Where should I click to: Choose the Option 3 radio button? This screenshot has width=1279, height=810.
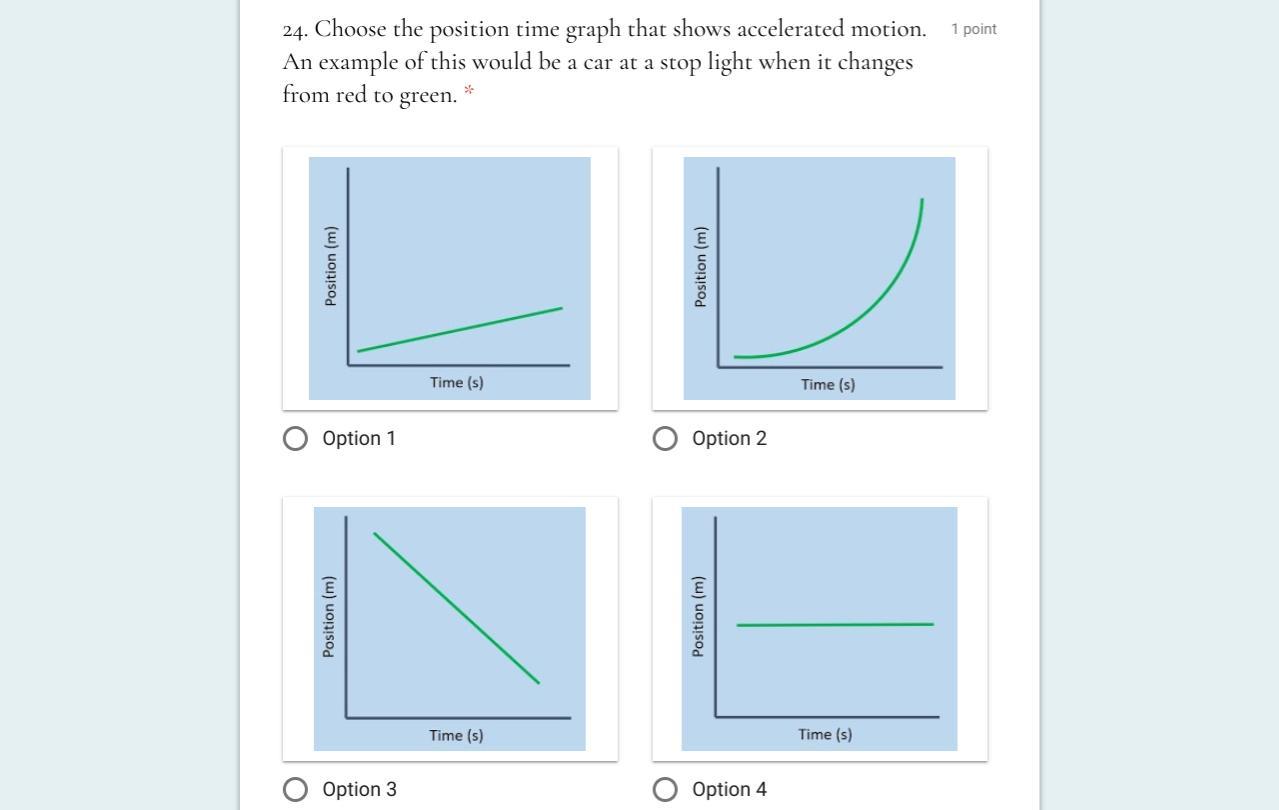pyautogui.click(x=295, y=790)
